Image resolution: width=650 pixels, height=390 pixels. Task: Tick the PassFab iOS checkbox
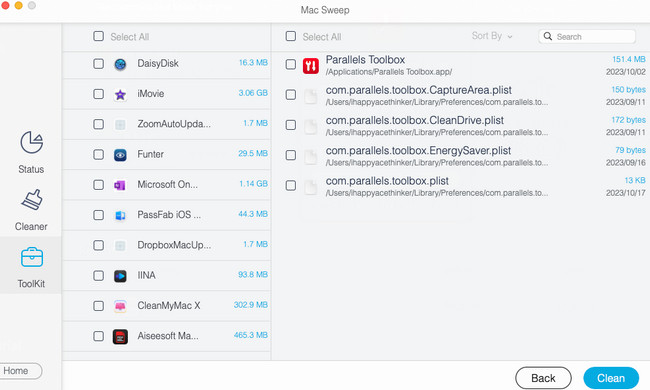click(99, 215)
